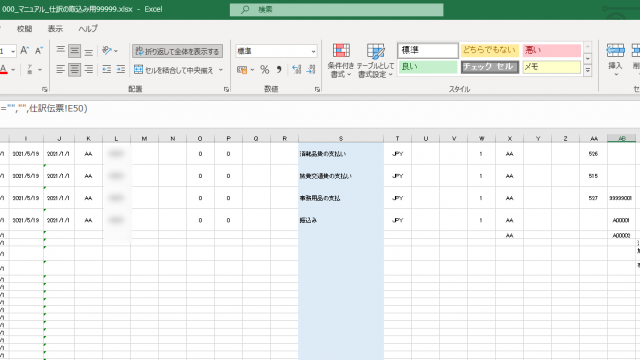Select column S header
The width and height of the screenshot is (640, 360).
341,139
